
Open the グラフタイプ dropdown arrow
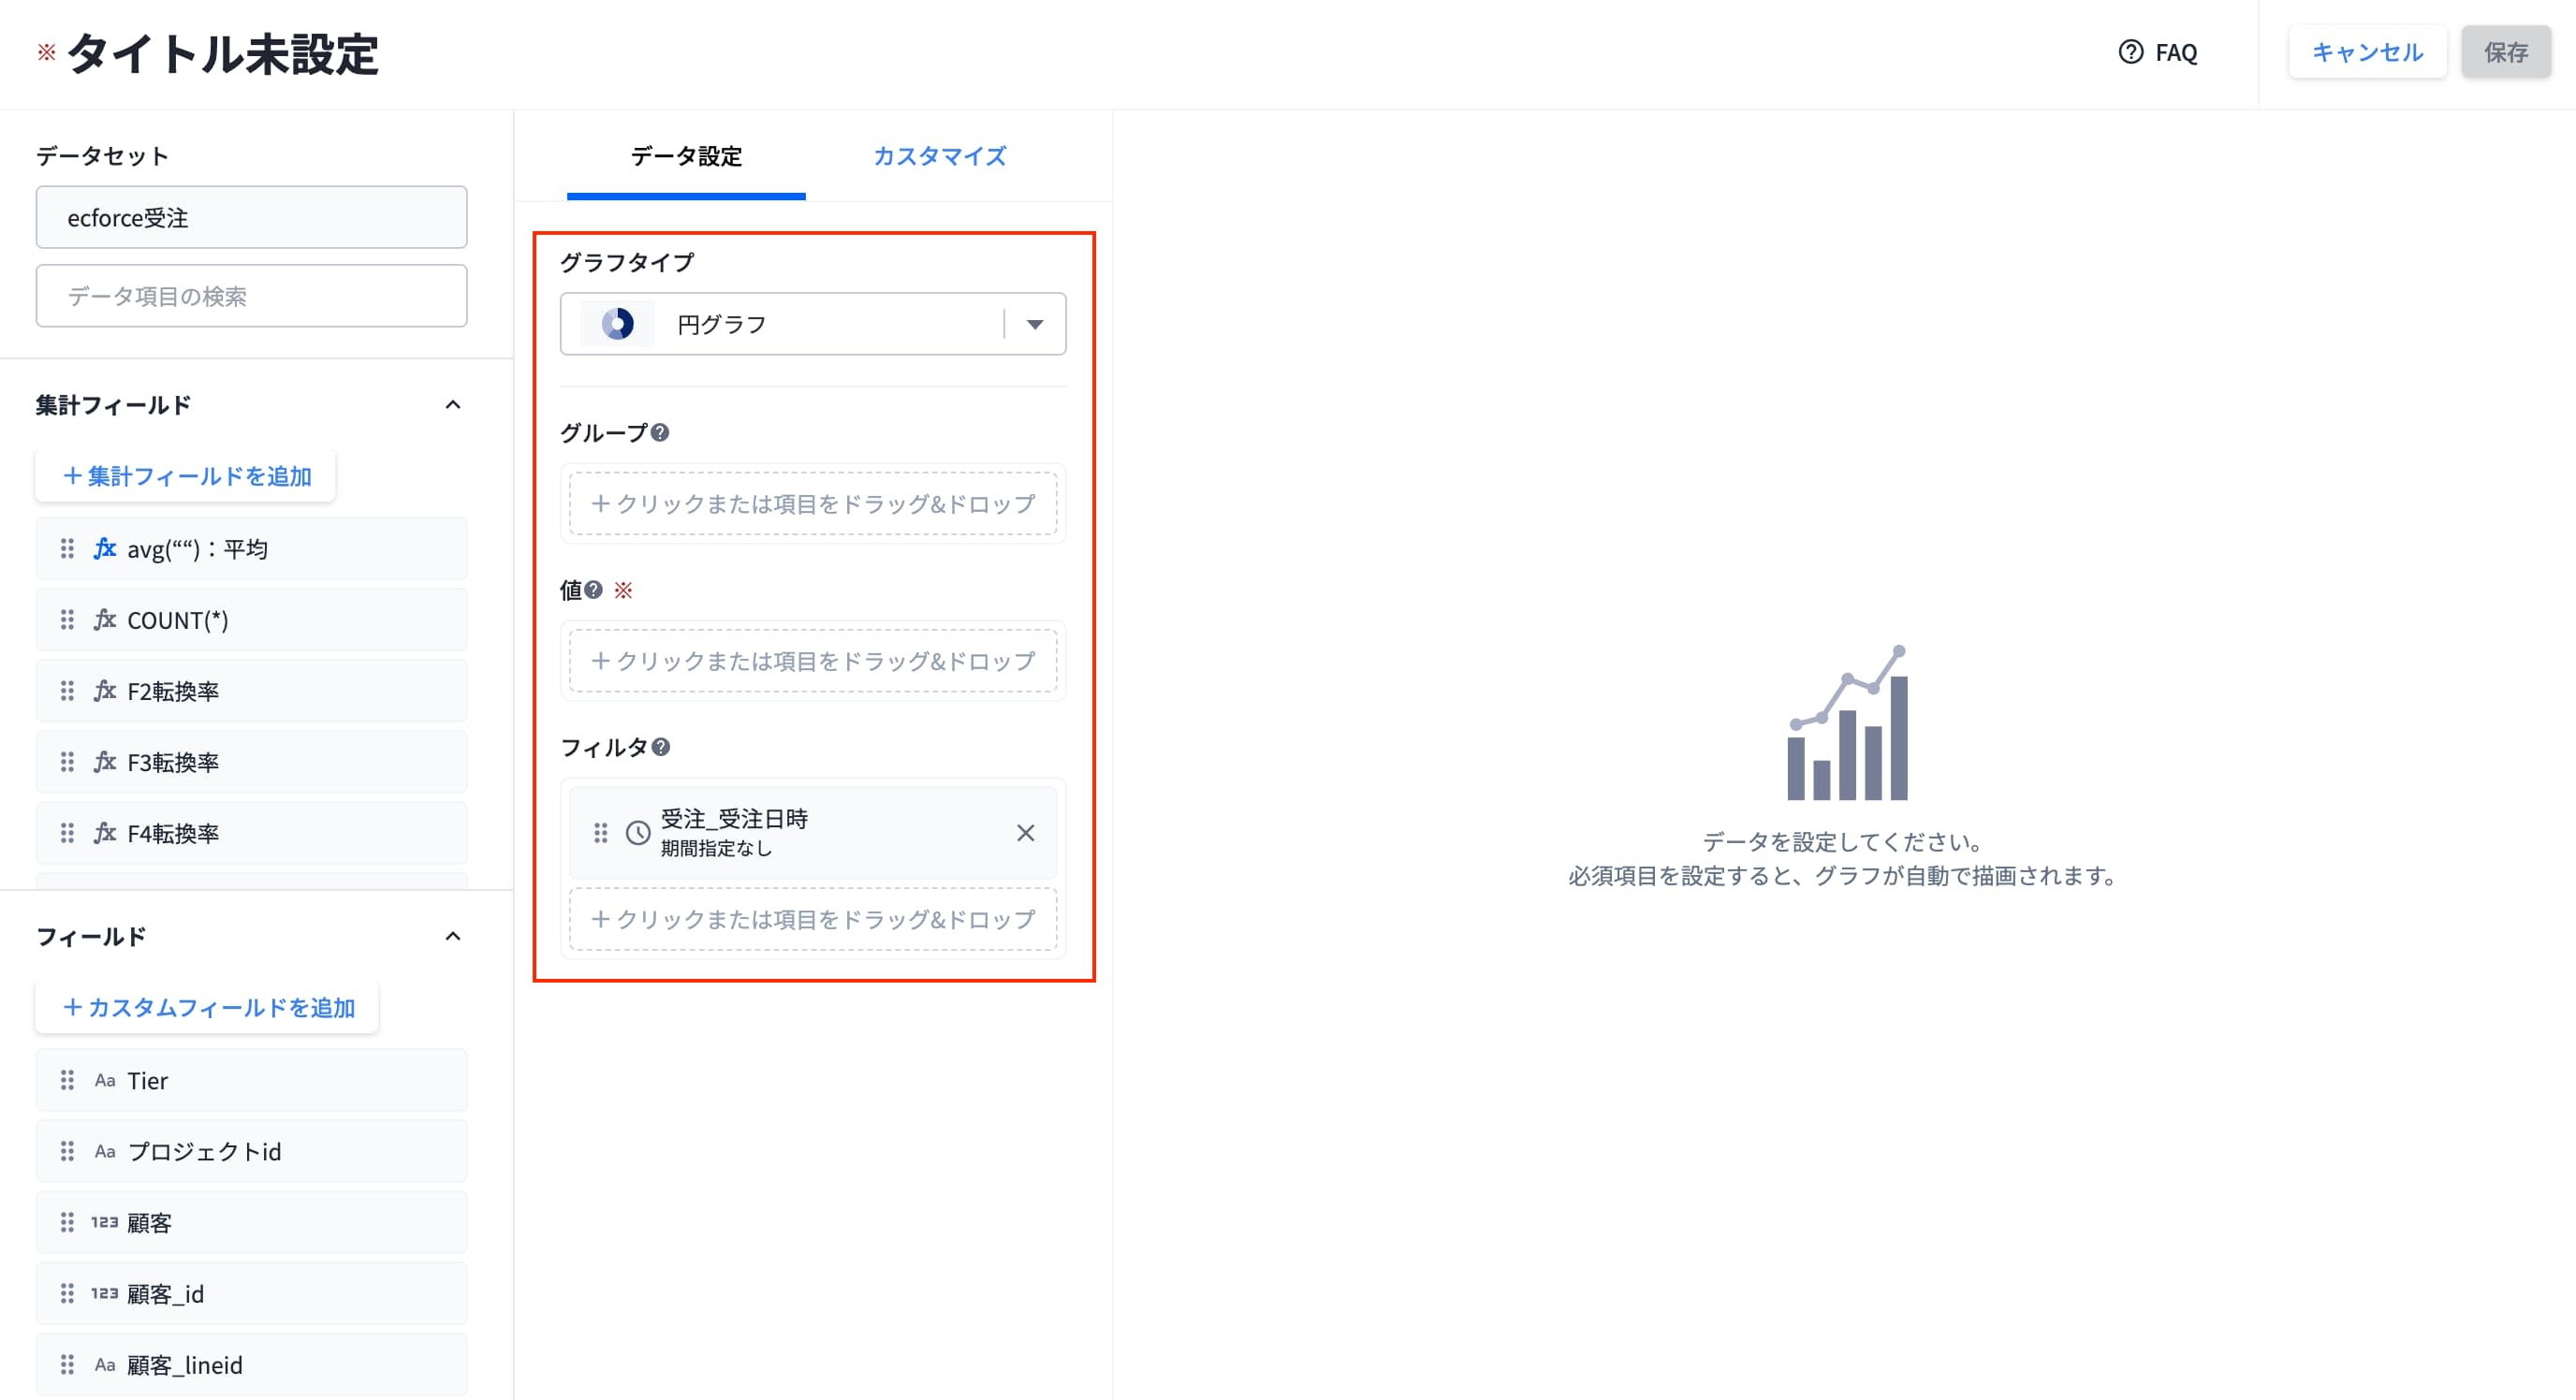[1035, 324]
